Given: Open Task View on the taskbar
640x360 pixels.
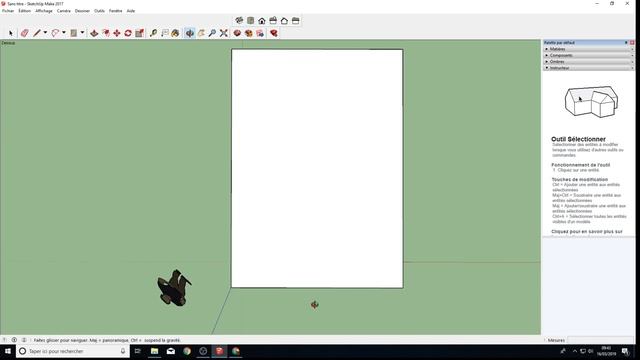Looking at the screenshot, I should pyautogui.click(x=138, y=351).
